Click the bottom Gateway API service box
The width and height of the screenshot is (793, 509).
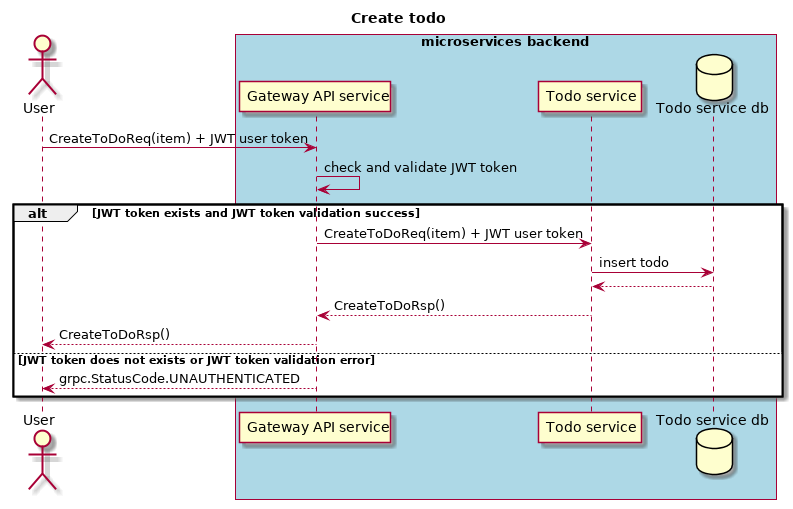click(x=316, y=427)
